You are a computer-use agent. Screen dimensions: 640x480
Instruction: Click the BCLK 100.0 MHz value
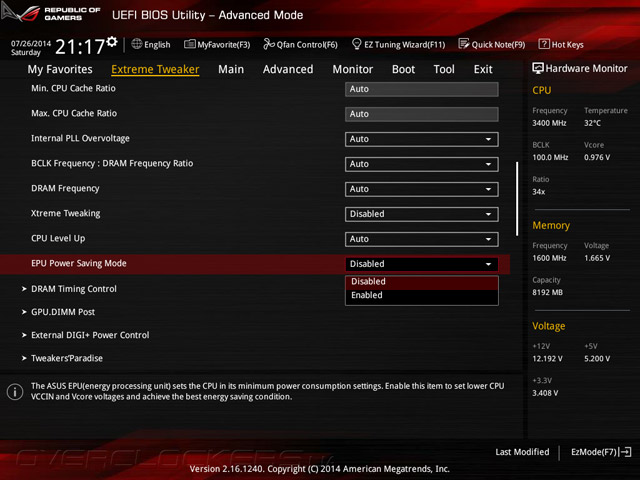click(550, 157)
